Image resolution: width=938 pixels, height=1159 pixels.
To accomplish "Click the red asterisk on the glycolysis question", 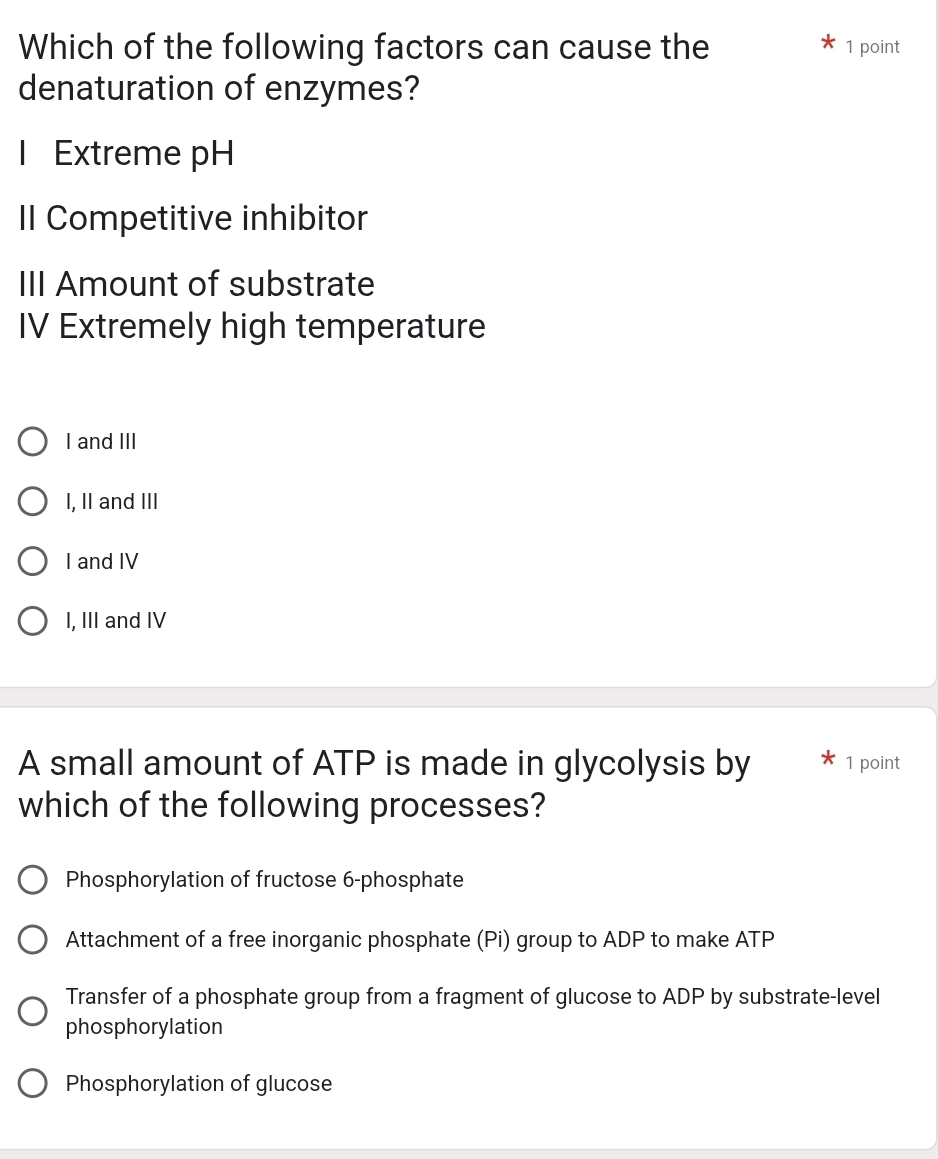I will (828, 760).
